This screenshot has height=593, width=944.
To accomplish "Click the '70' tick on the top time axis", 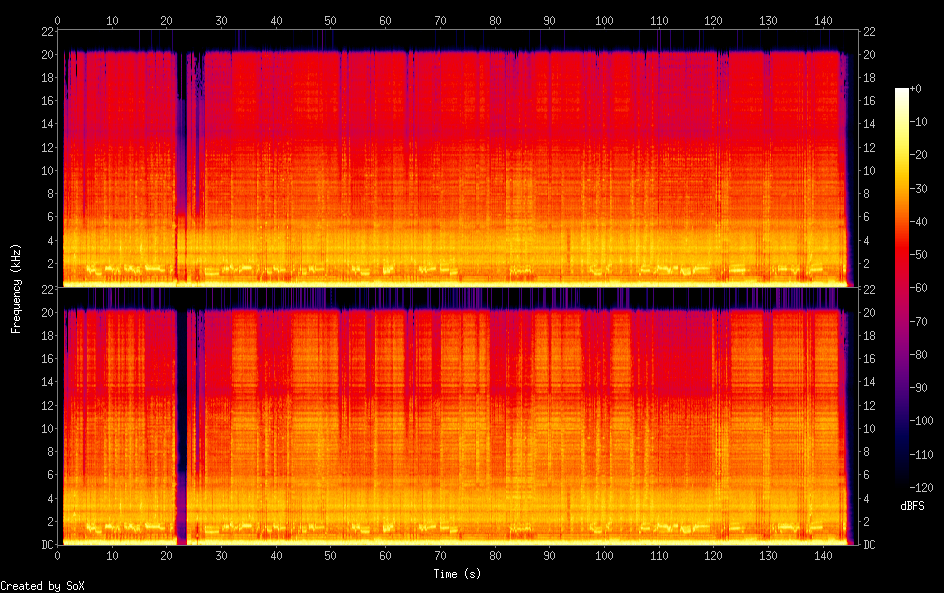I will pyautogui.click(x=440, y=20).
